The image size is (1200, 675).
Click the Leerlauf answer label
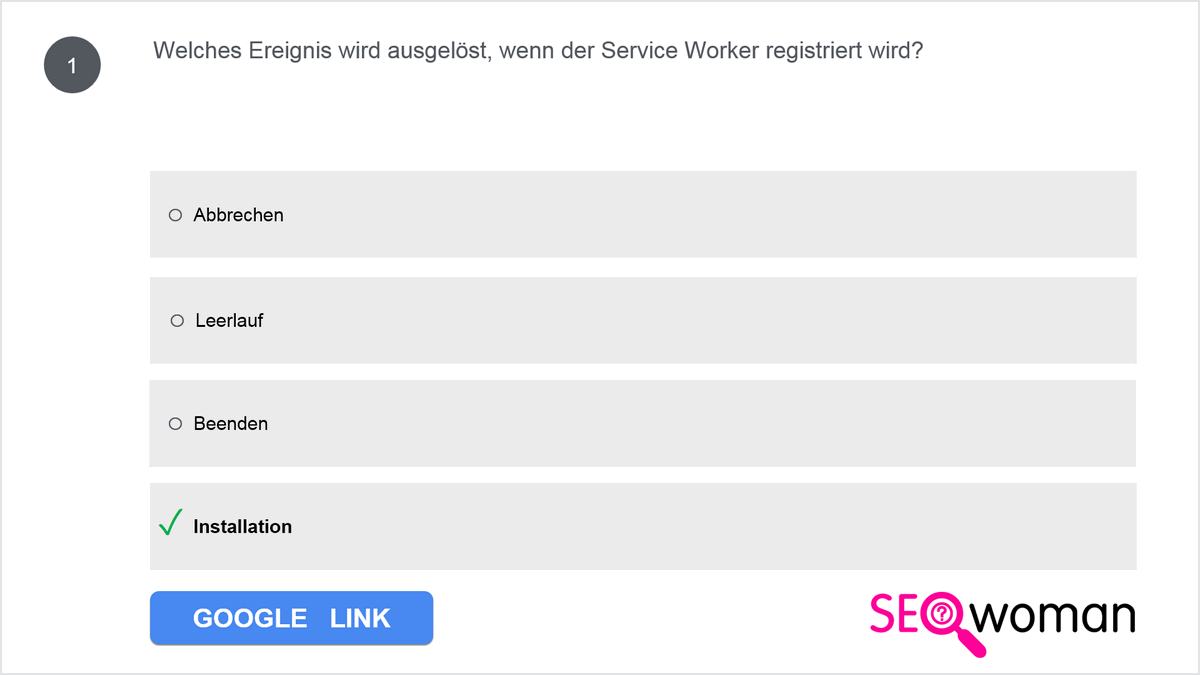point(230,321)
